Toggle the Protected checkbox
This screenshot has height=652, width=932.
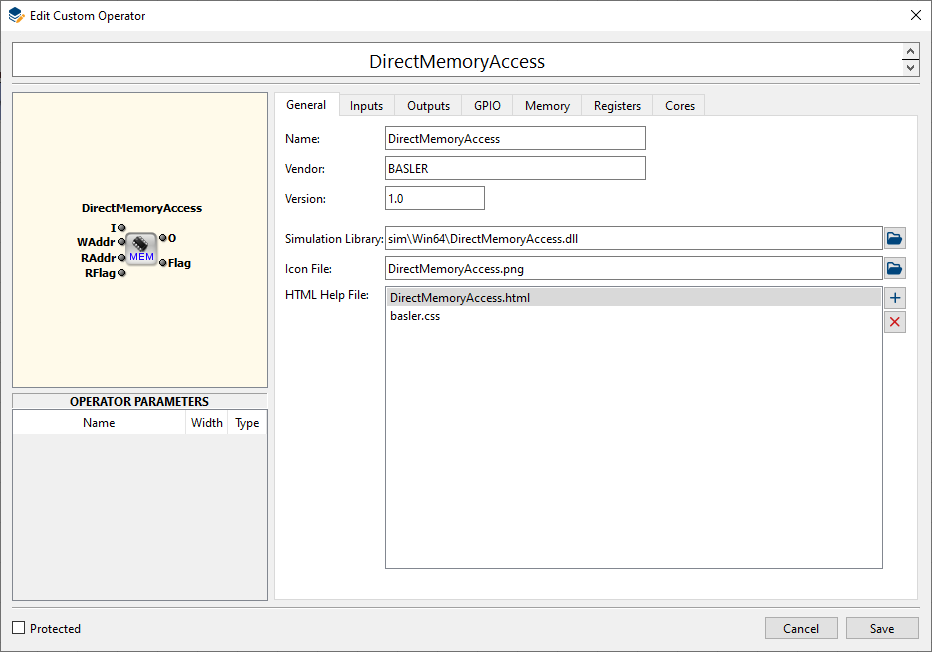pos(19,628)
